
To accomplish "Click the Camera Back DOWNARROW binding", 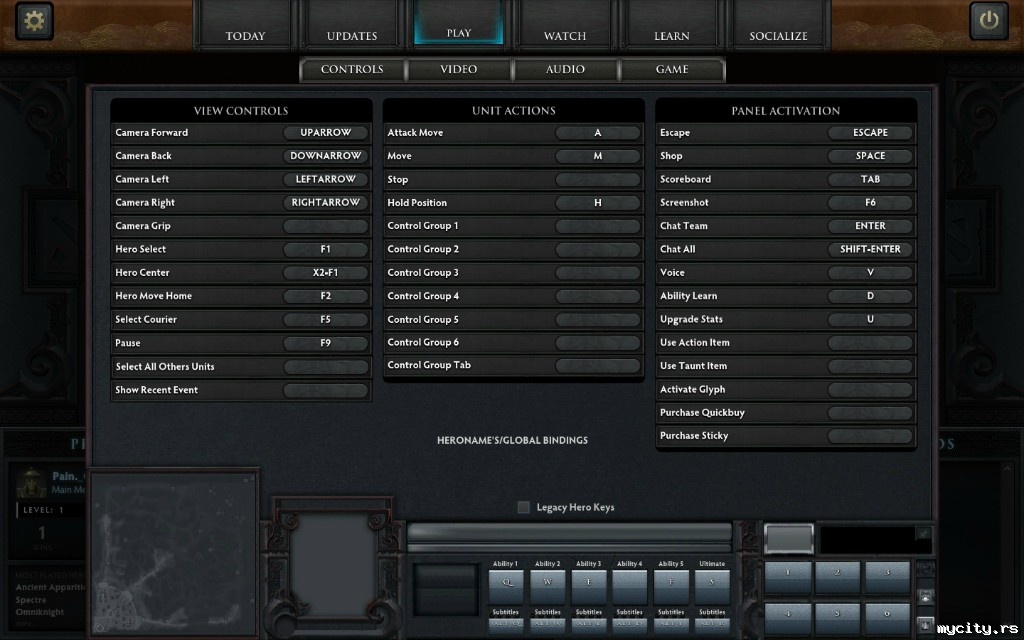I will coord(326,156).
